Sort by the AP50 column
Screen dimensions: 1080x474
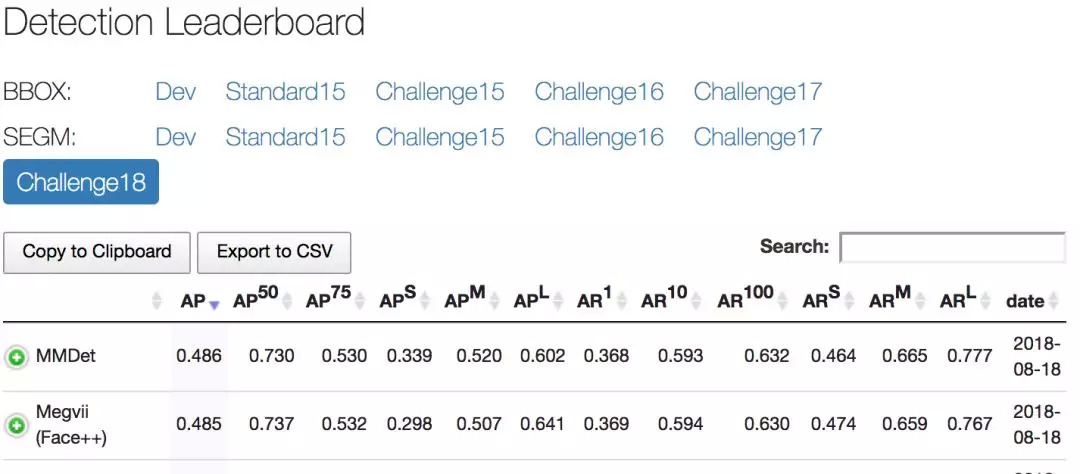256,300
